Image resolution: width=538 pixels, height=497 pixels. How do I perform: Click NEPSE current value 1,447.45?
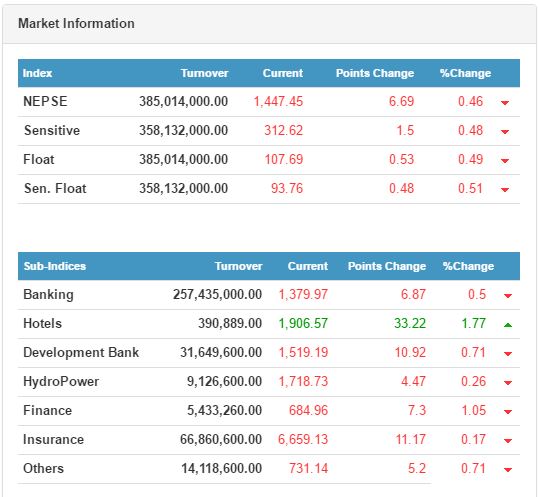coord(278,102)
